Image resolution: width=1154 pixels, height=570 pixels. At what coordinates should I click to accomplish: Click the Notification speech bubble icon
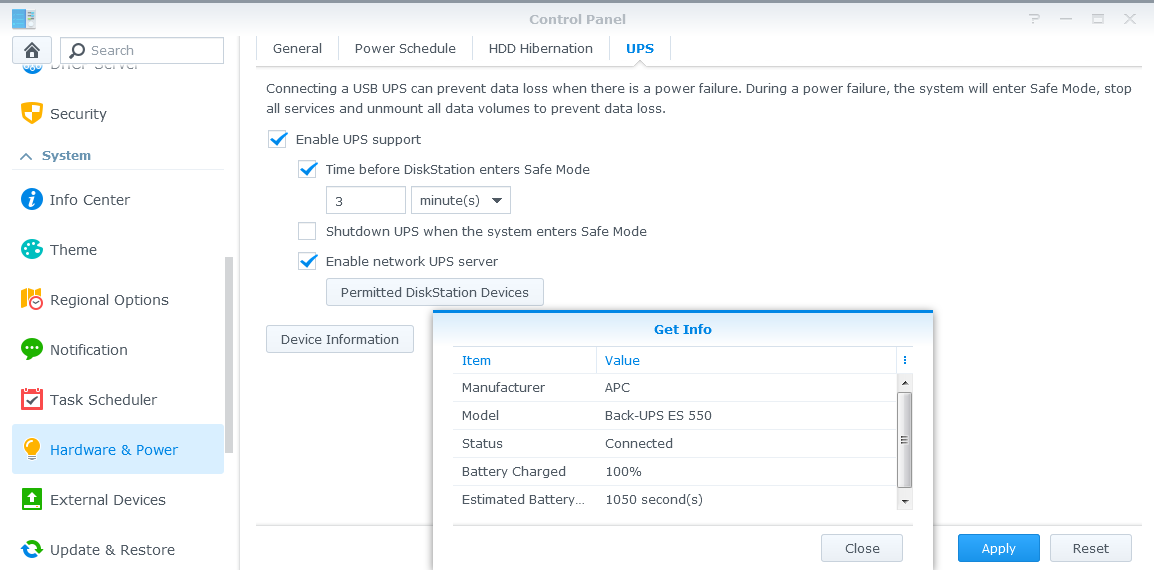pos(32,349)
